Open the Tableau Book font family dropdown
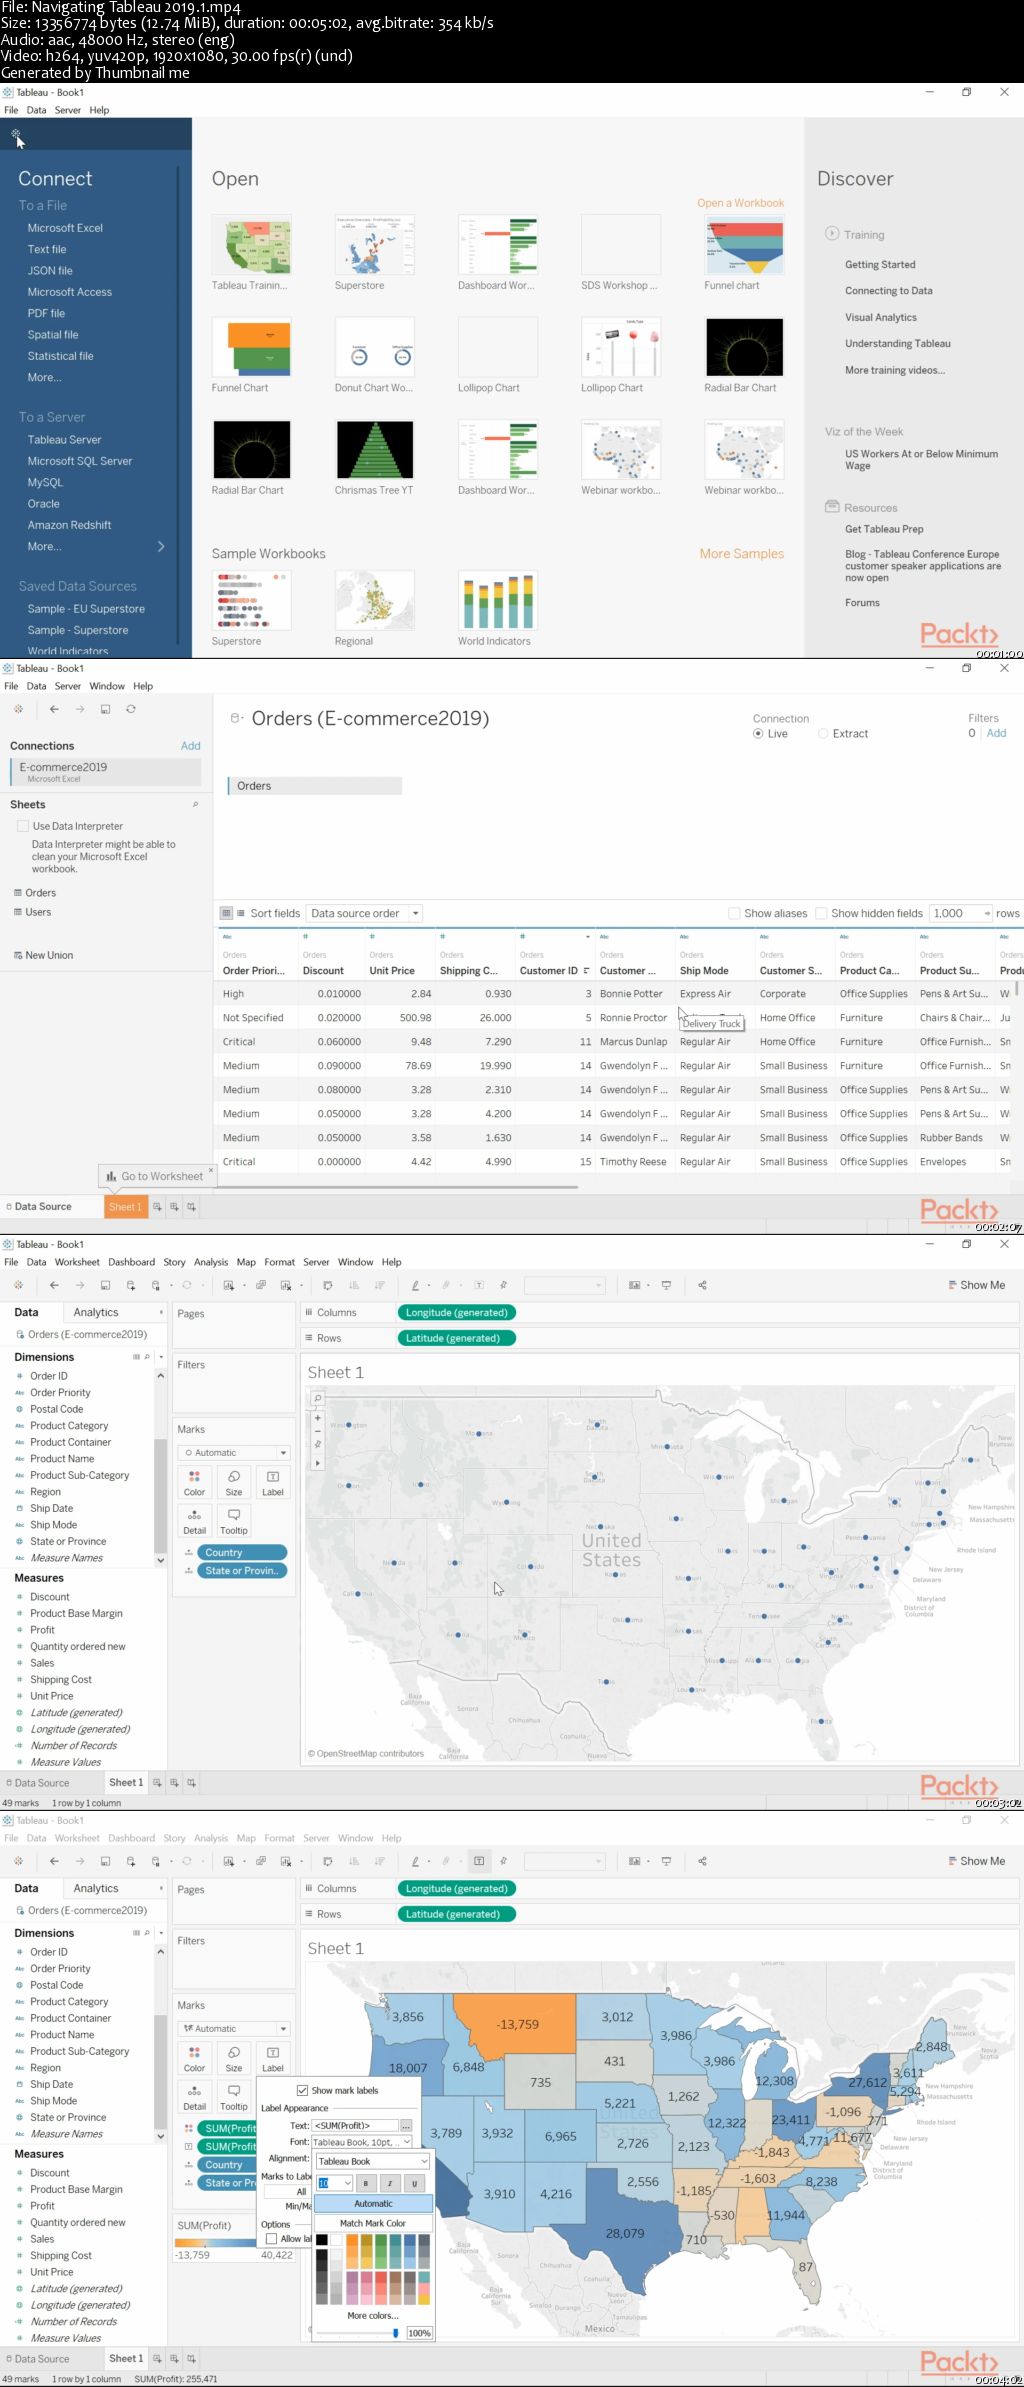 point(373,2161)
